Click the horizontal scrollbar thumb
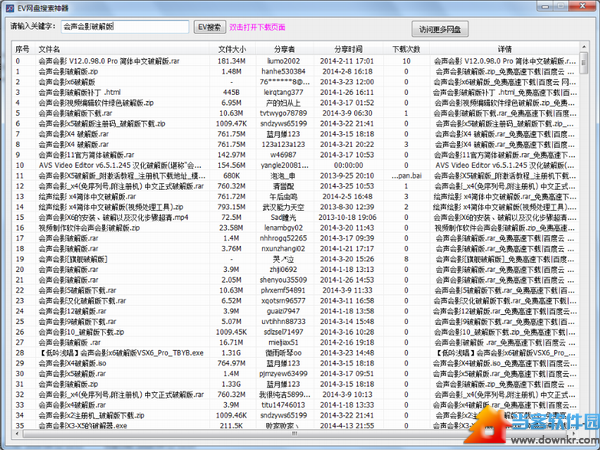600x450 pixels. tap(295, 433)
